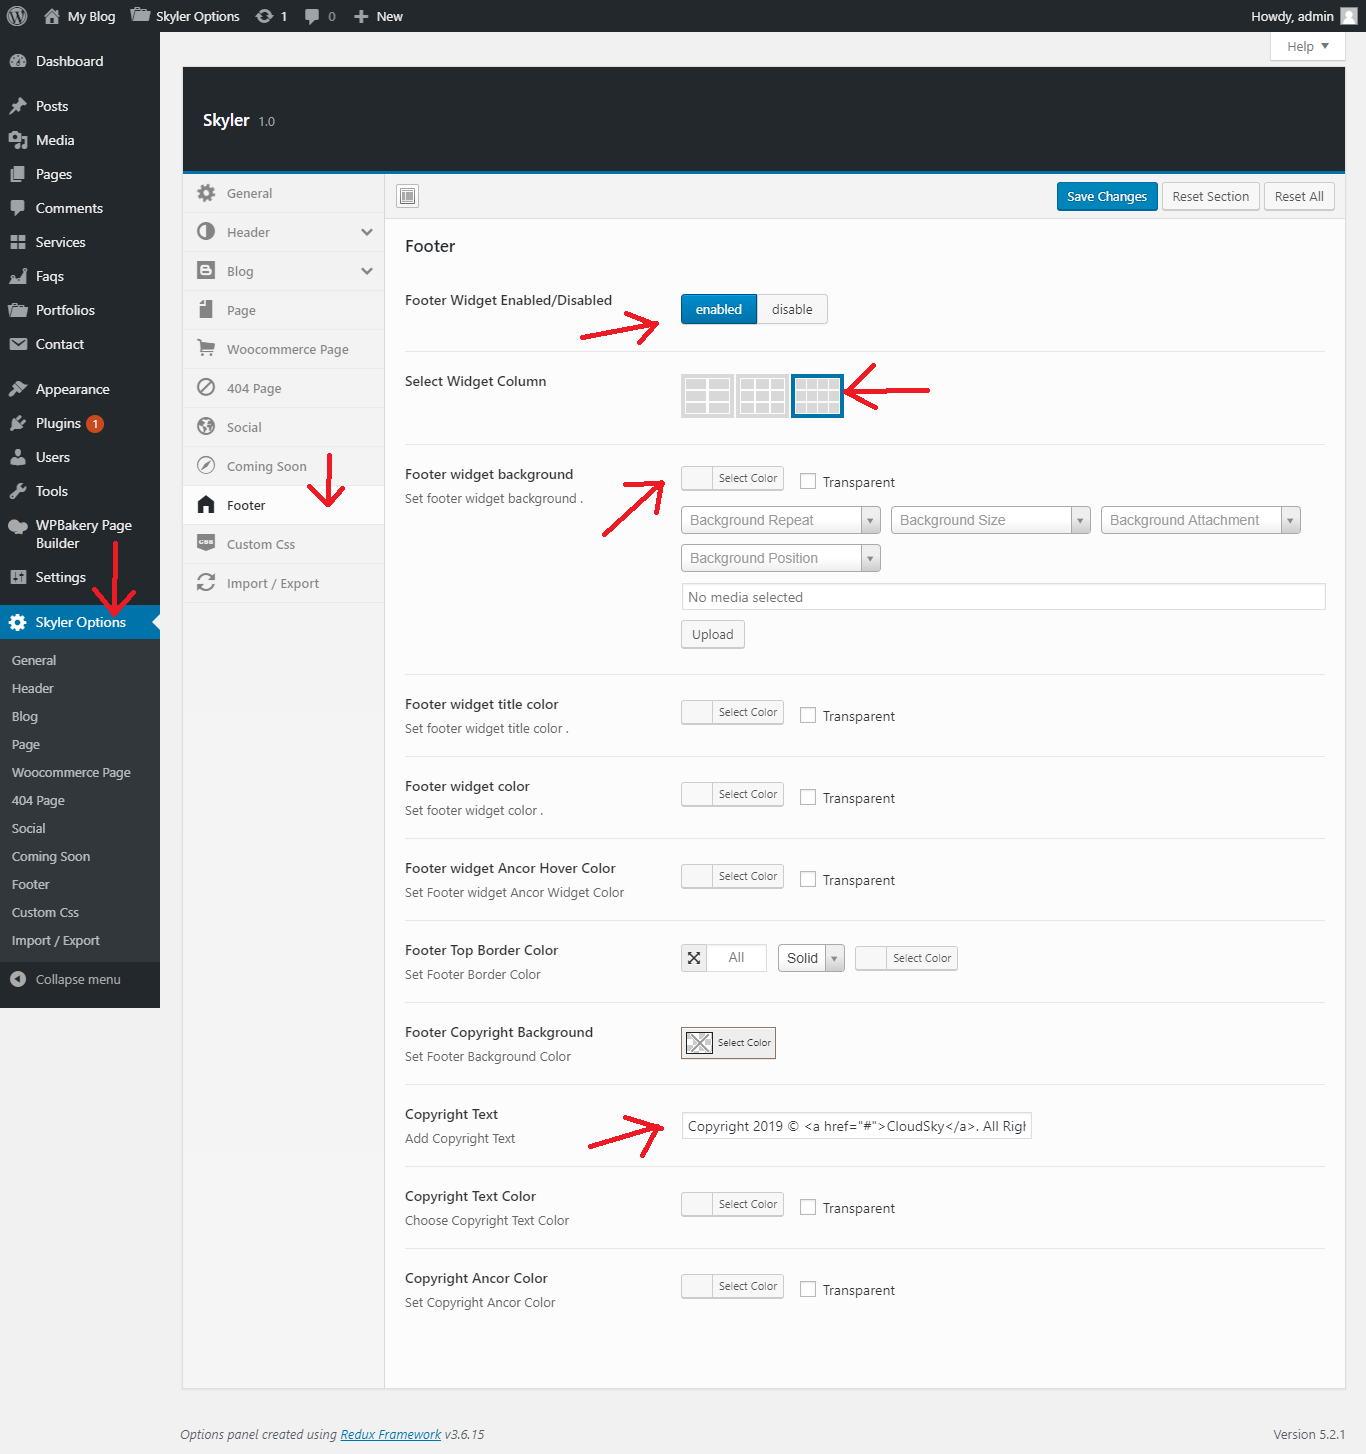Image resolution: width=1366 pixels, height=1454 pixels.
Task: Choose the two-column widget layout thumbnail
Action: [707, 396]
